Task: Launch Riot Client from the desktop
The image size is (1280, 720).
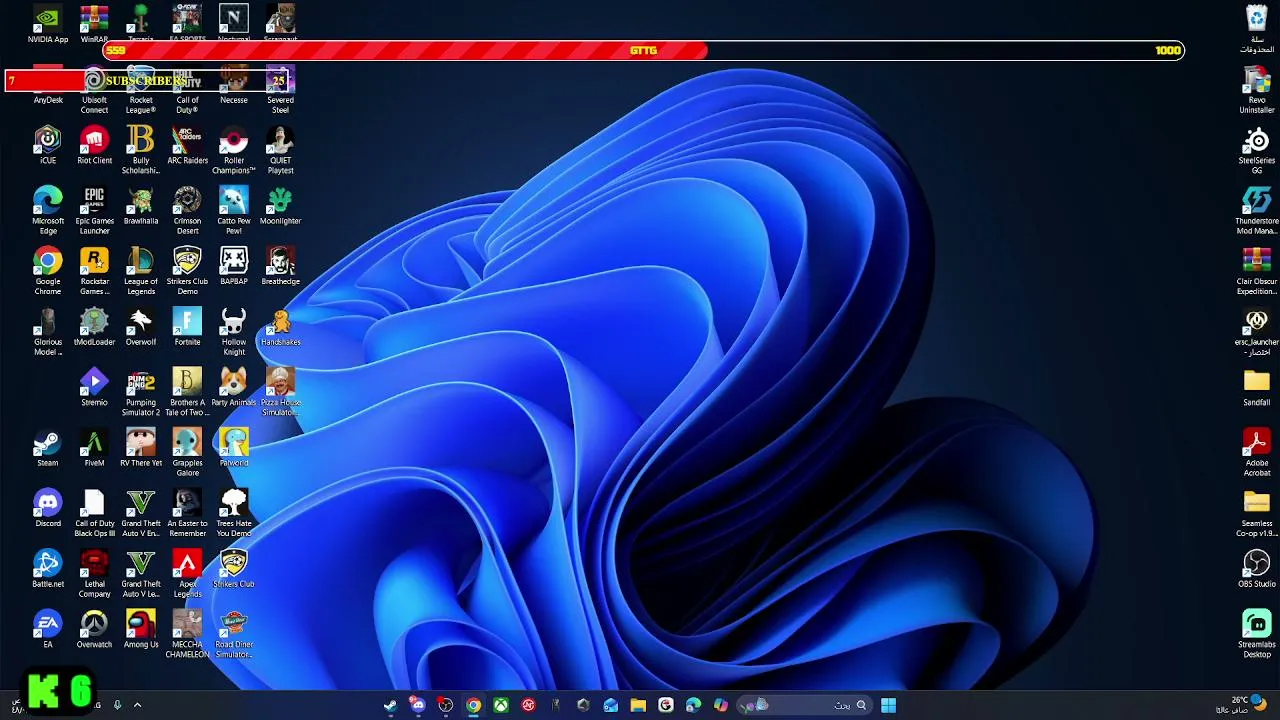Action: (94, 146)
